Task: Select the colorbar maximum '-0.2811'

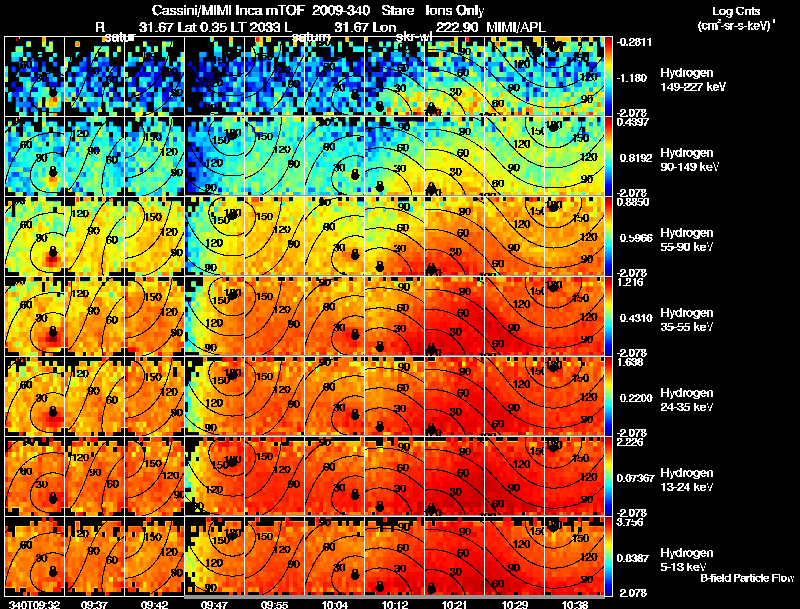Action: pos(634,42)
